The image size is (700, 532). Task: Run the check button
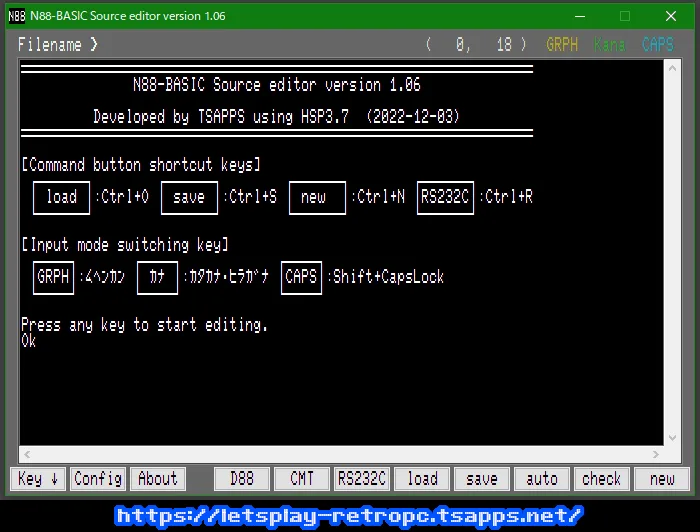[602, 479]
